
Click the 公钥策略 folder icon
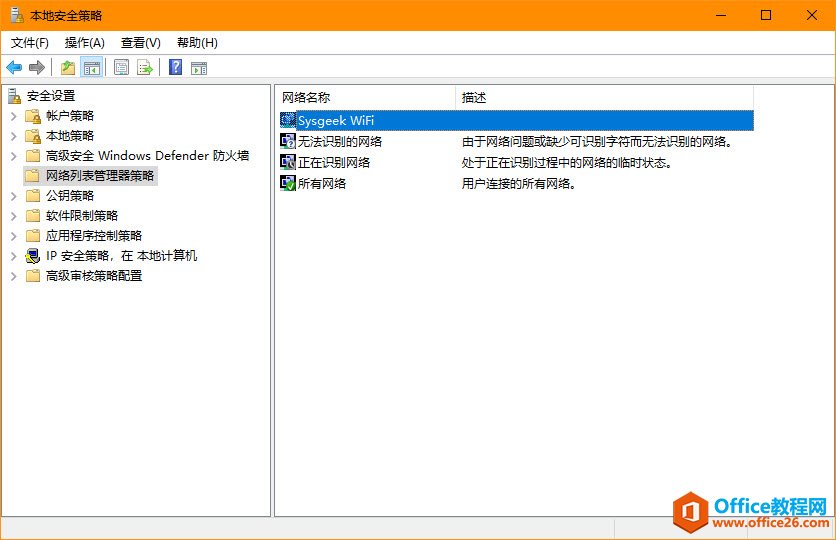[x=33, y=196]
